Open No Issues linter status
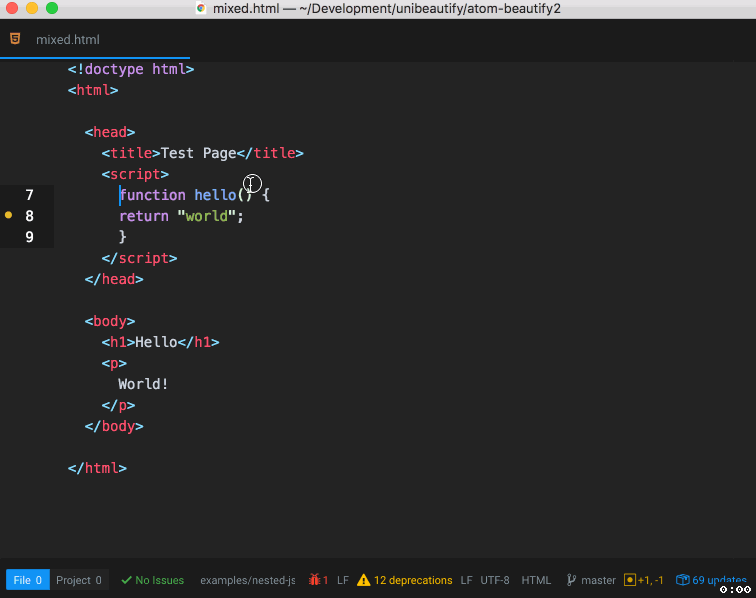 coord(152,580)
